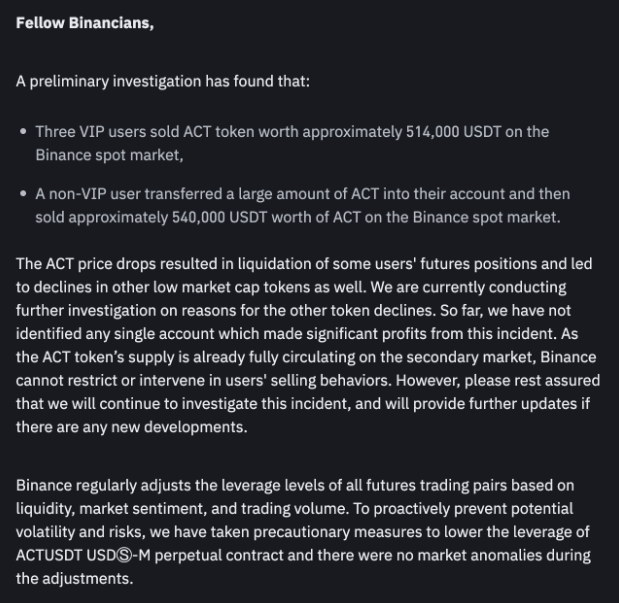Click the second bullet point marker

tap(23, 194)
